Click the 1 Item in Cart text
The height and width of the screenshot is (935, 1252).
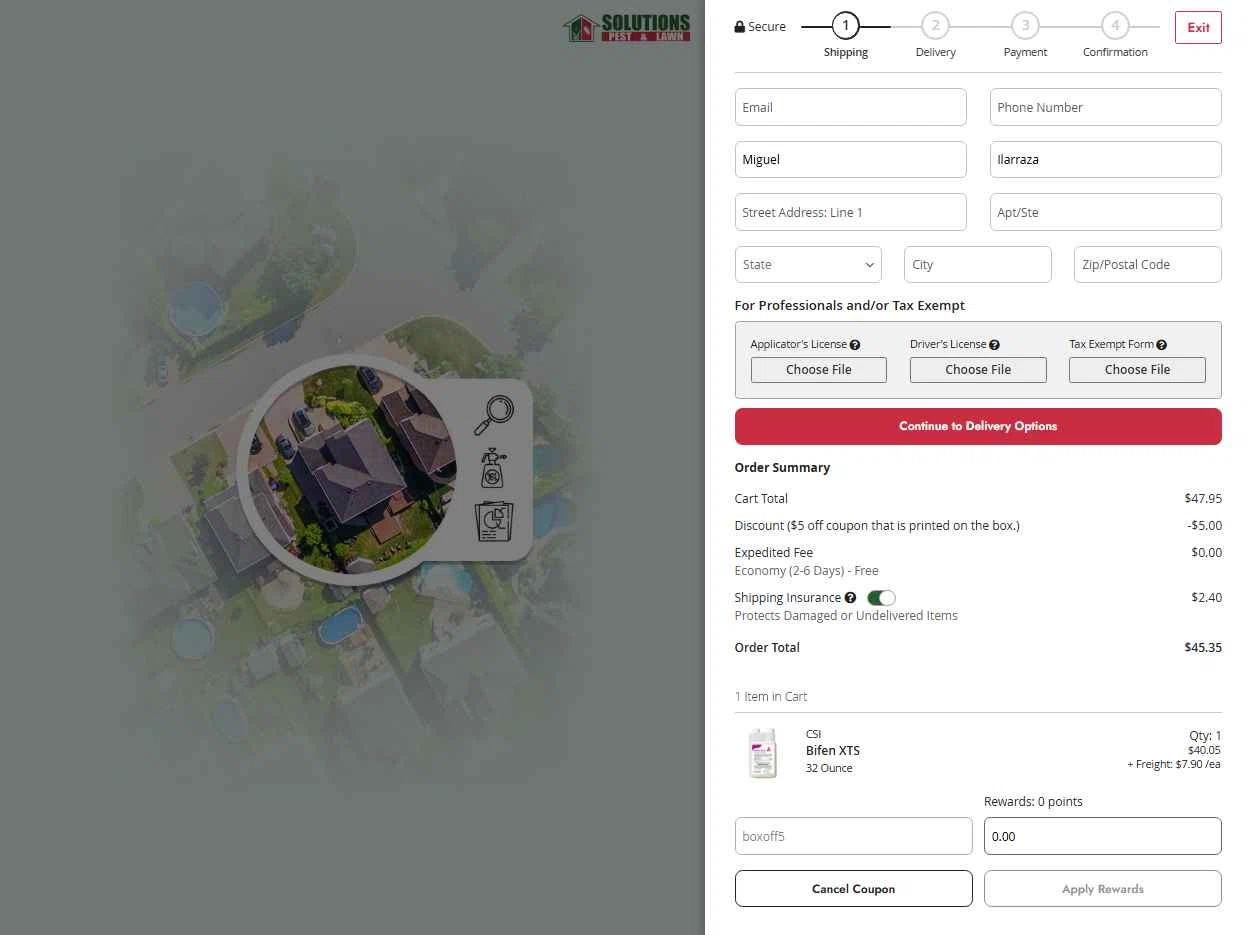[770, 697]
